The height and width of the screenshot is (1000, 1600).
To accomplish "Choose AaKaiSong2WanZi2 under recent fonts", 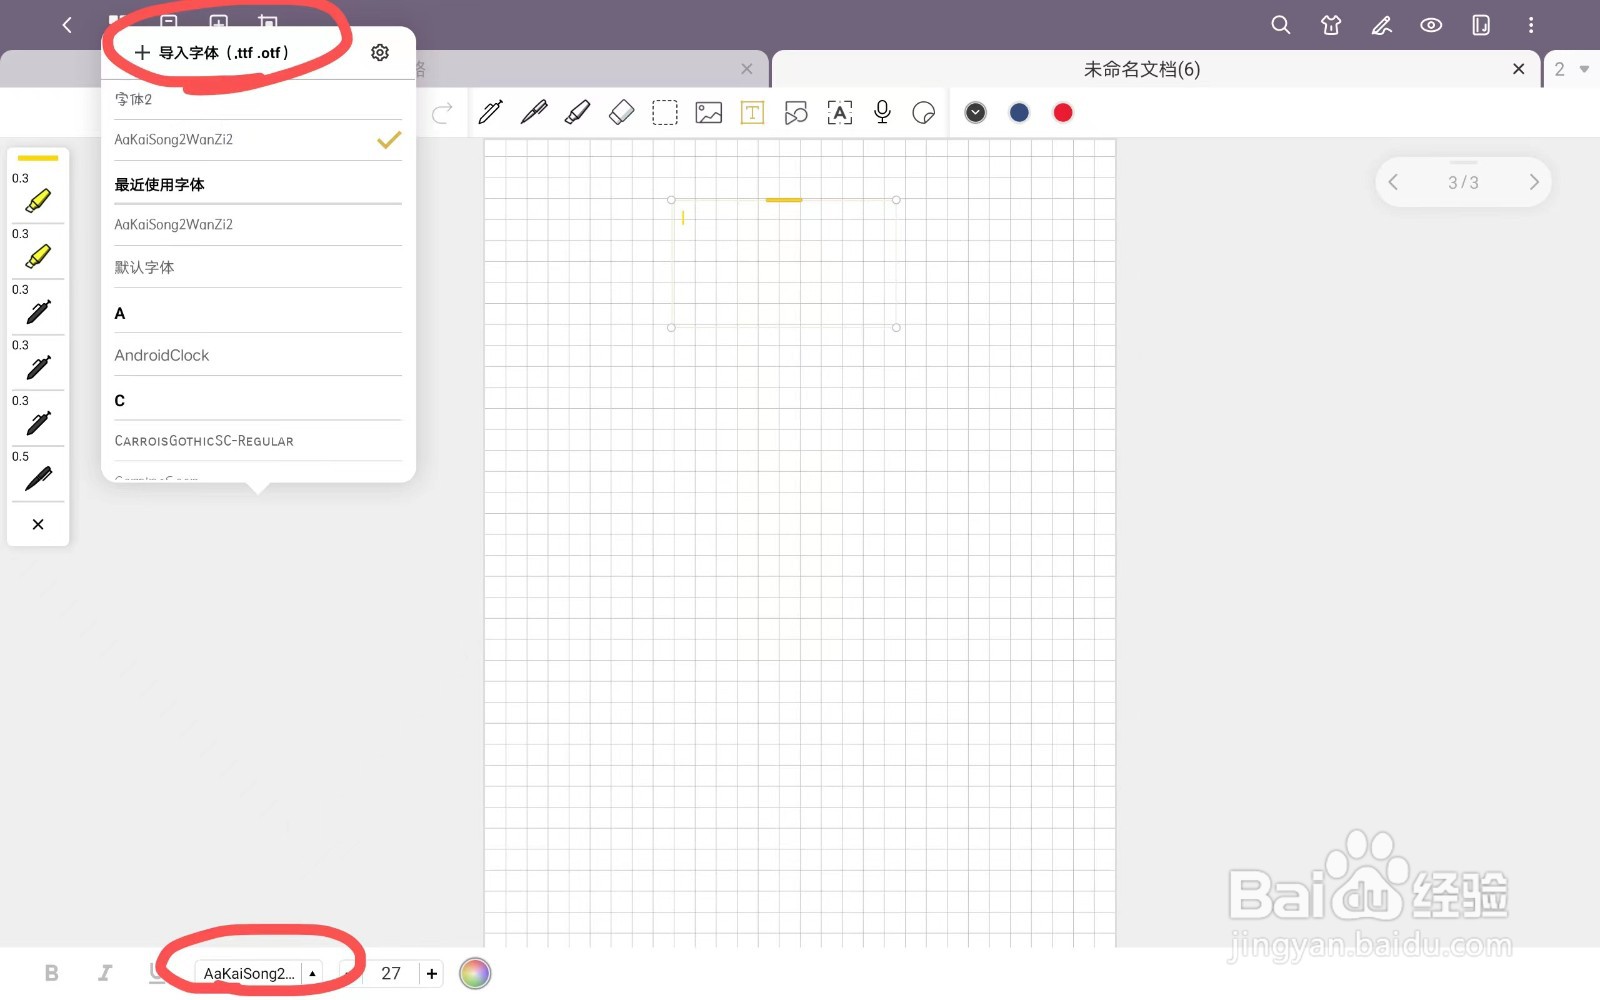I will coord(258,225).
